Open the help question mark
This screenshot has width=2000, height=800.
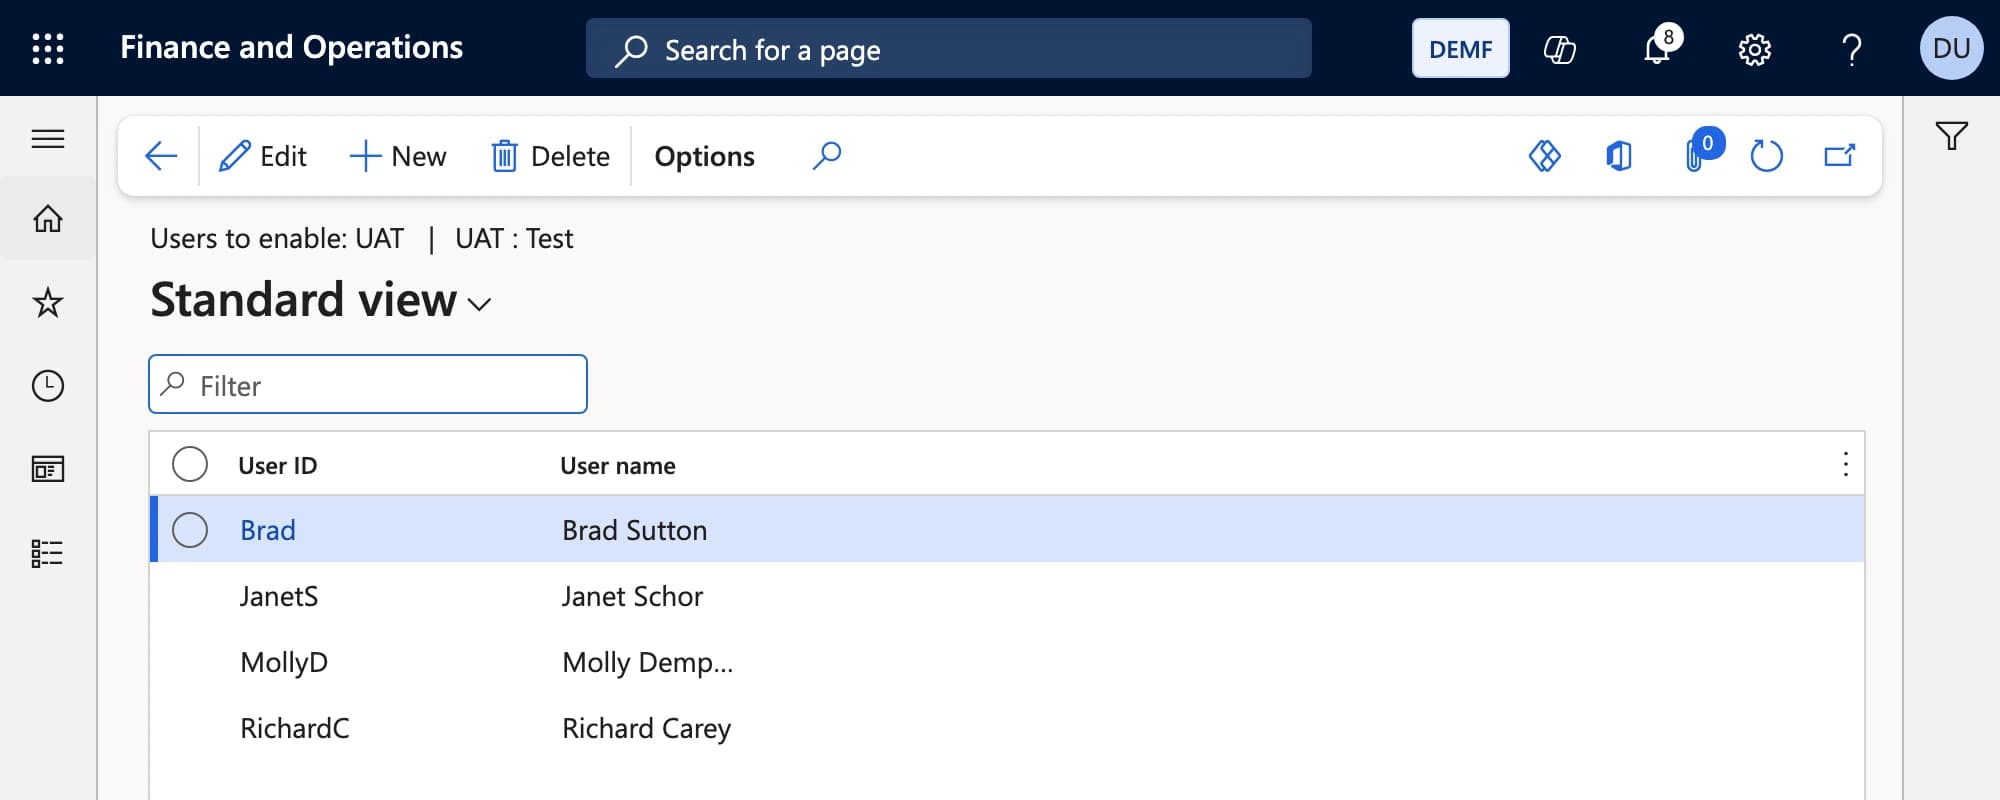point(1851,48)
